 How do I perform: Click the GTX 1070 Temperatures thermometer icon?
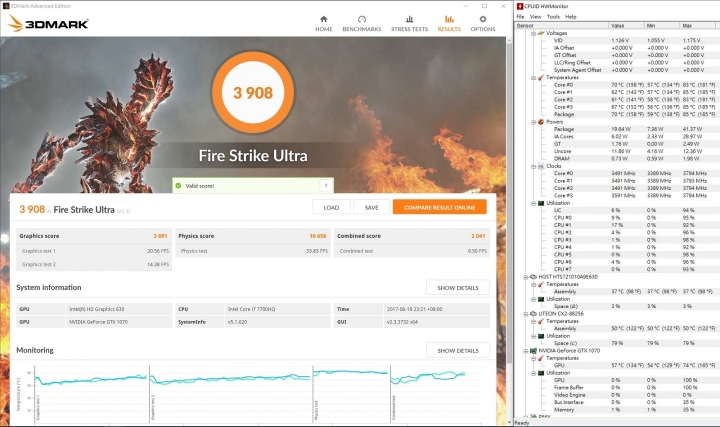541,358
